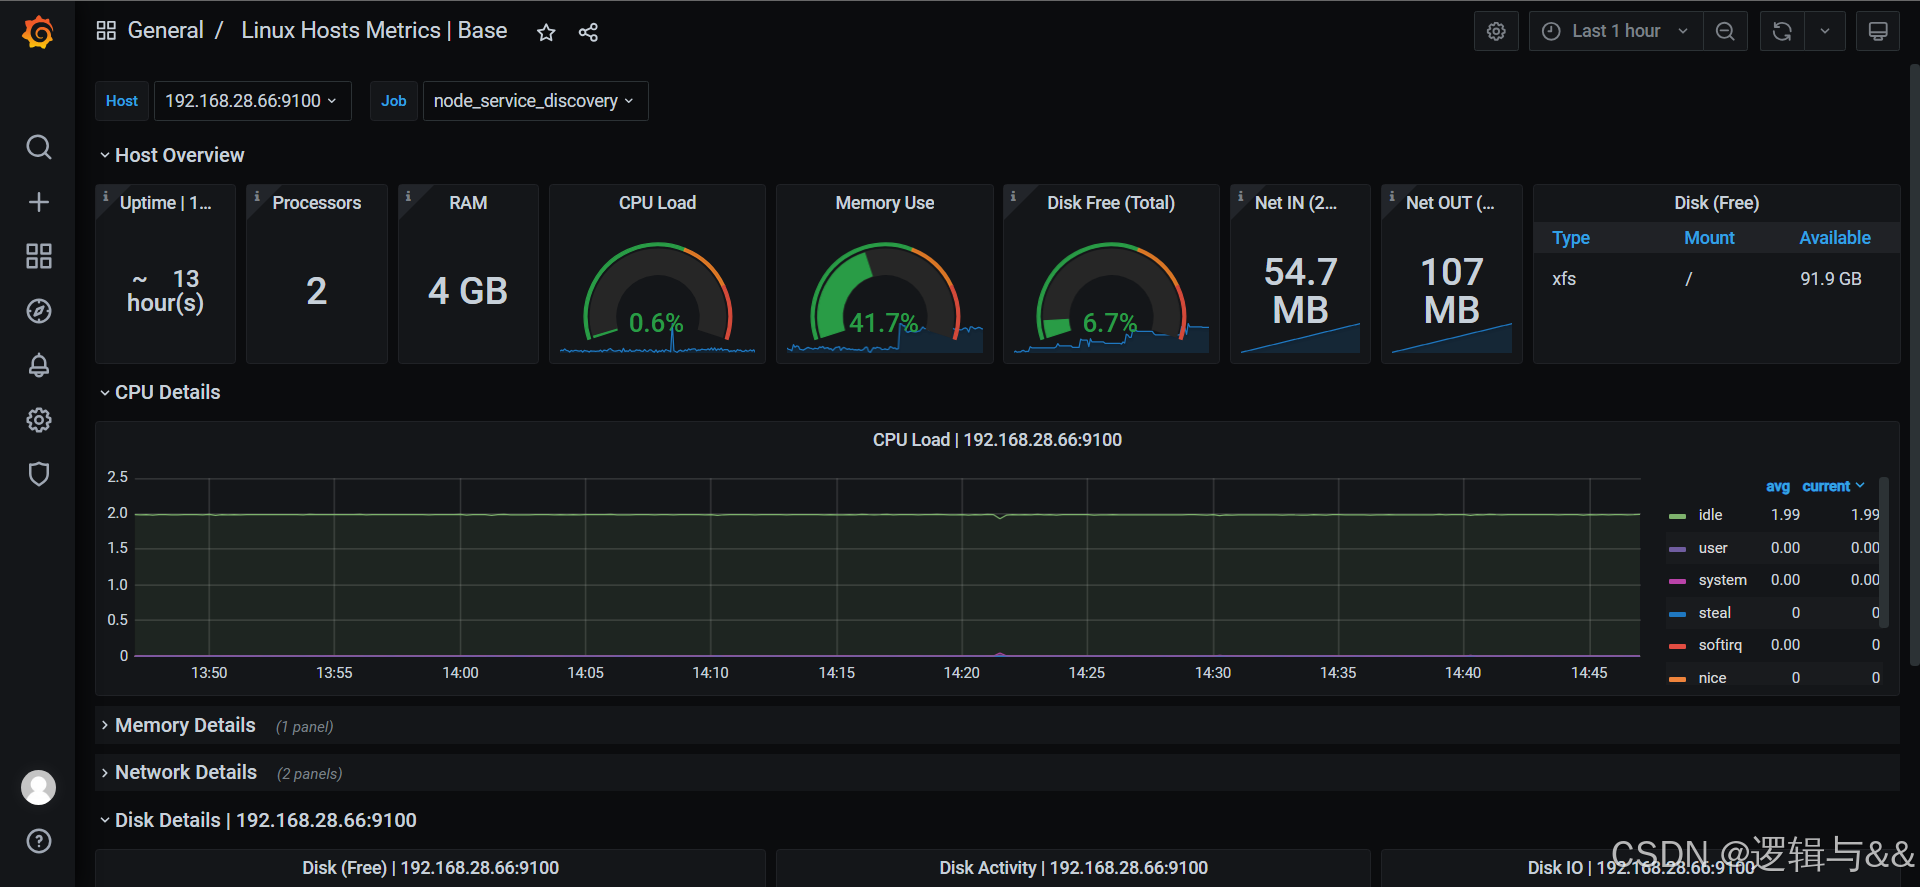
Task: Show info icon on Processors panel
Action: coord(257,196)
